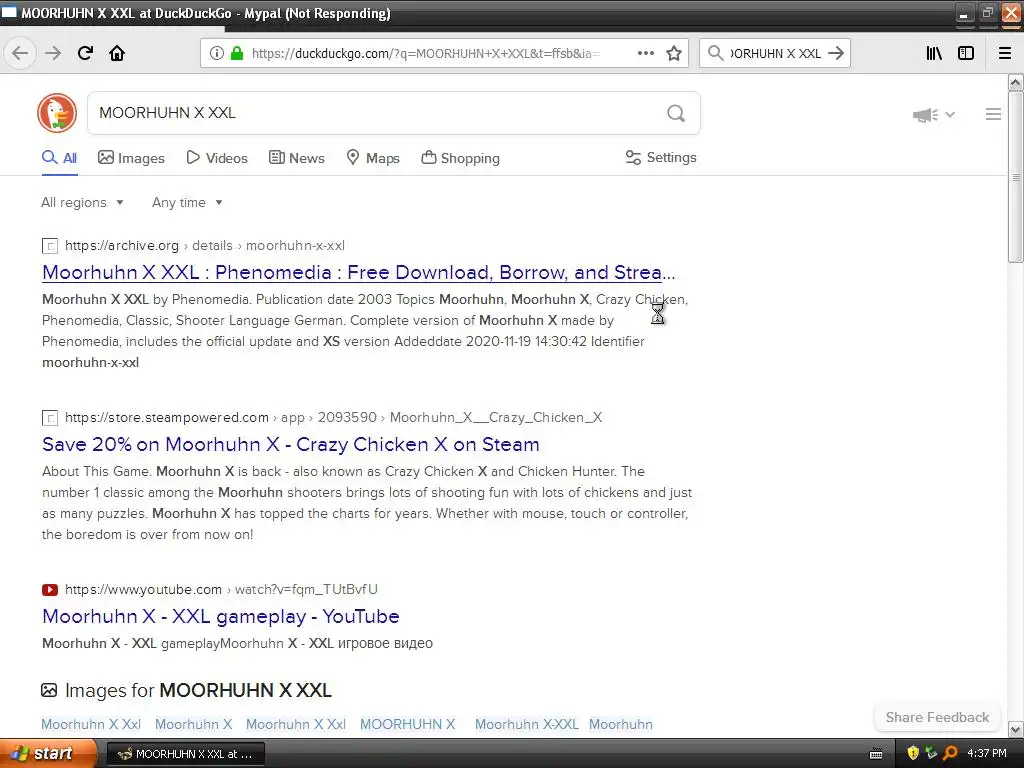Switch to Maps results tab
This screenshot has width=1024, height=768.
[x=372, y=158]
